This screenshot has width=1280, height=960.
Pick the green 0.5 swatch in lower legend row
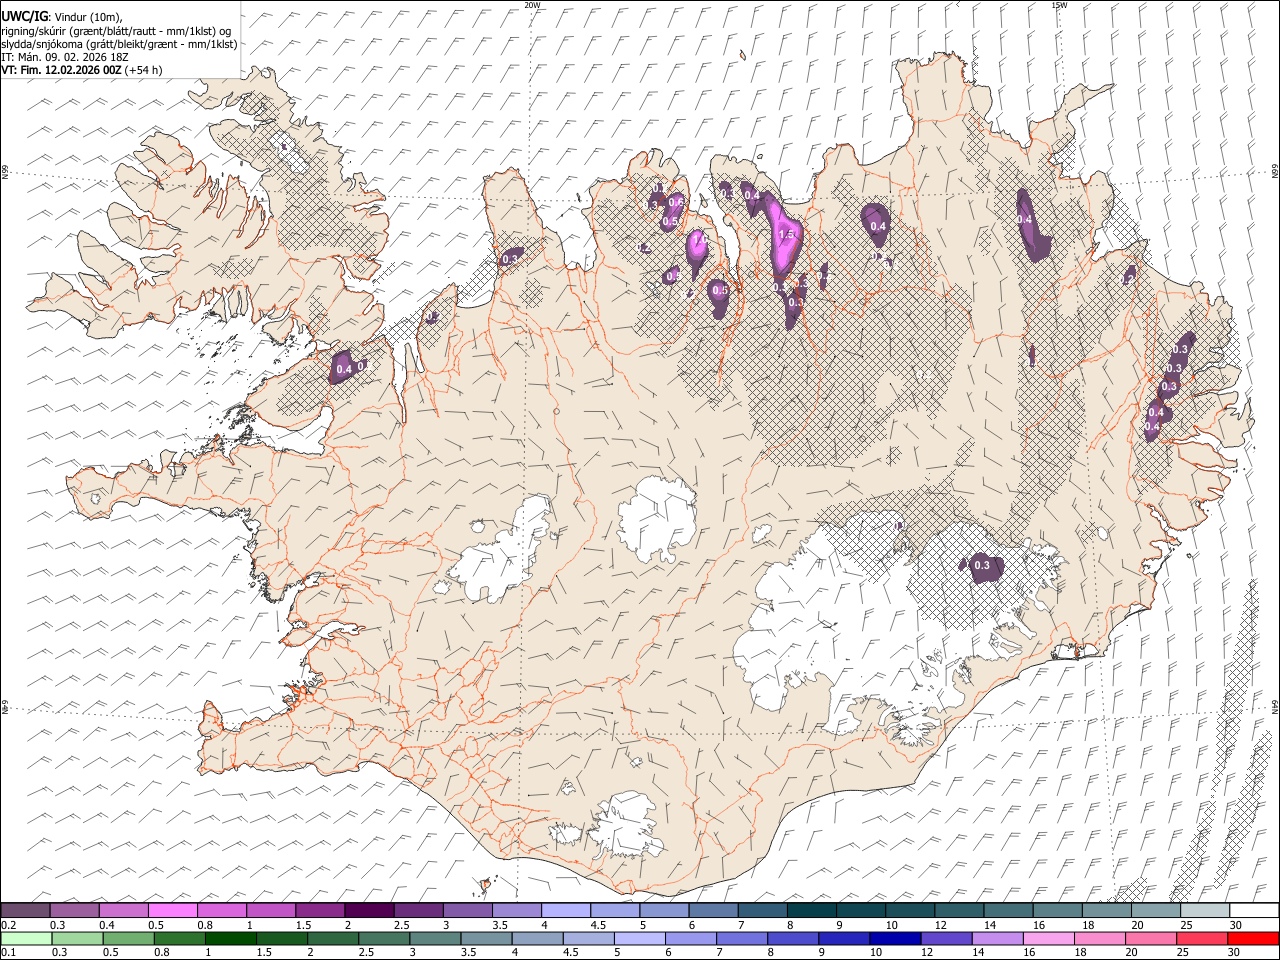(129, 938)
